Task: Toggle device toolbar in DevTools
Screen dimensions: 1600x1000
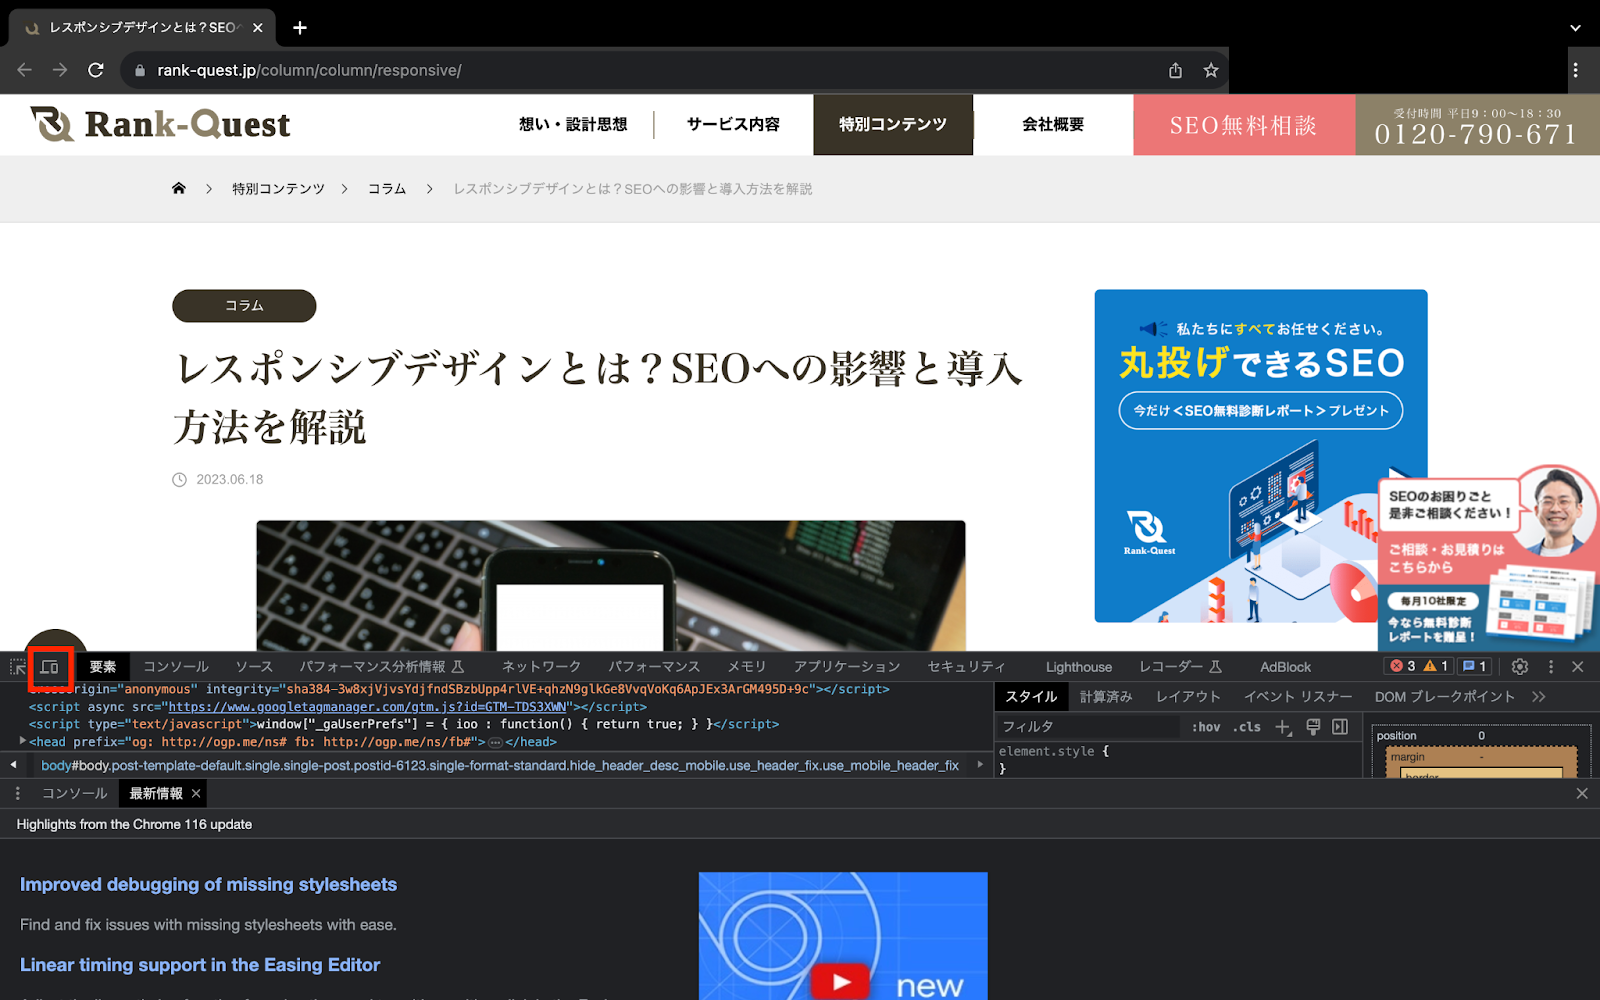Action: (50, 667)
